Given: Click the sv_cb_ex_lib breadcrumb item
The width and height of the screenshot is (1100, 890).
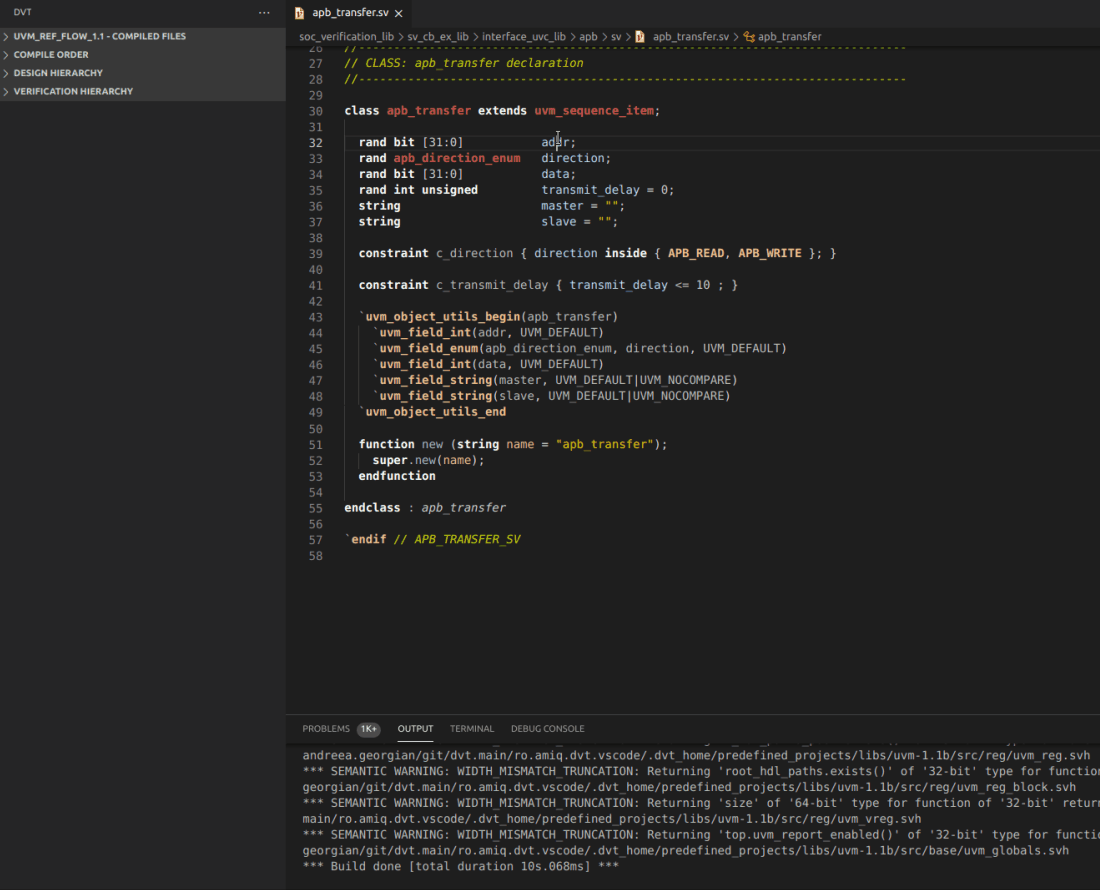Looking at the screenshot, I should [438, 37].
